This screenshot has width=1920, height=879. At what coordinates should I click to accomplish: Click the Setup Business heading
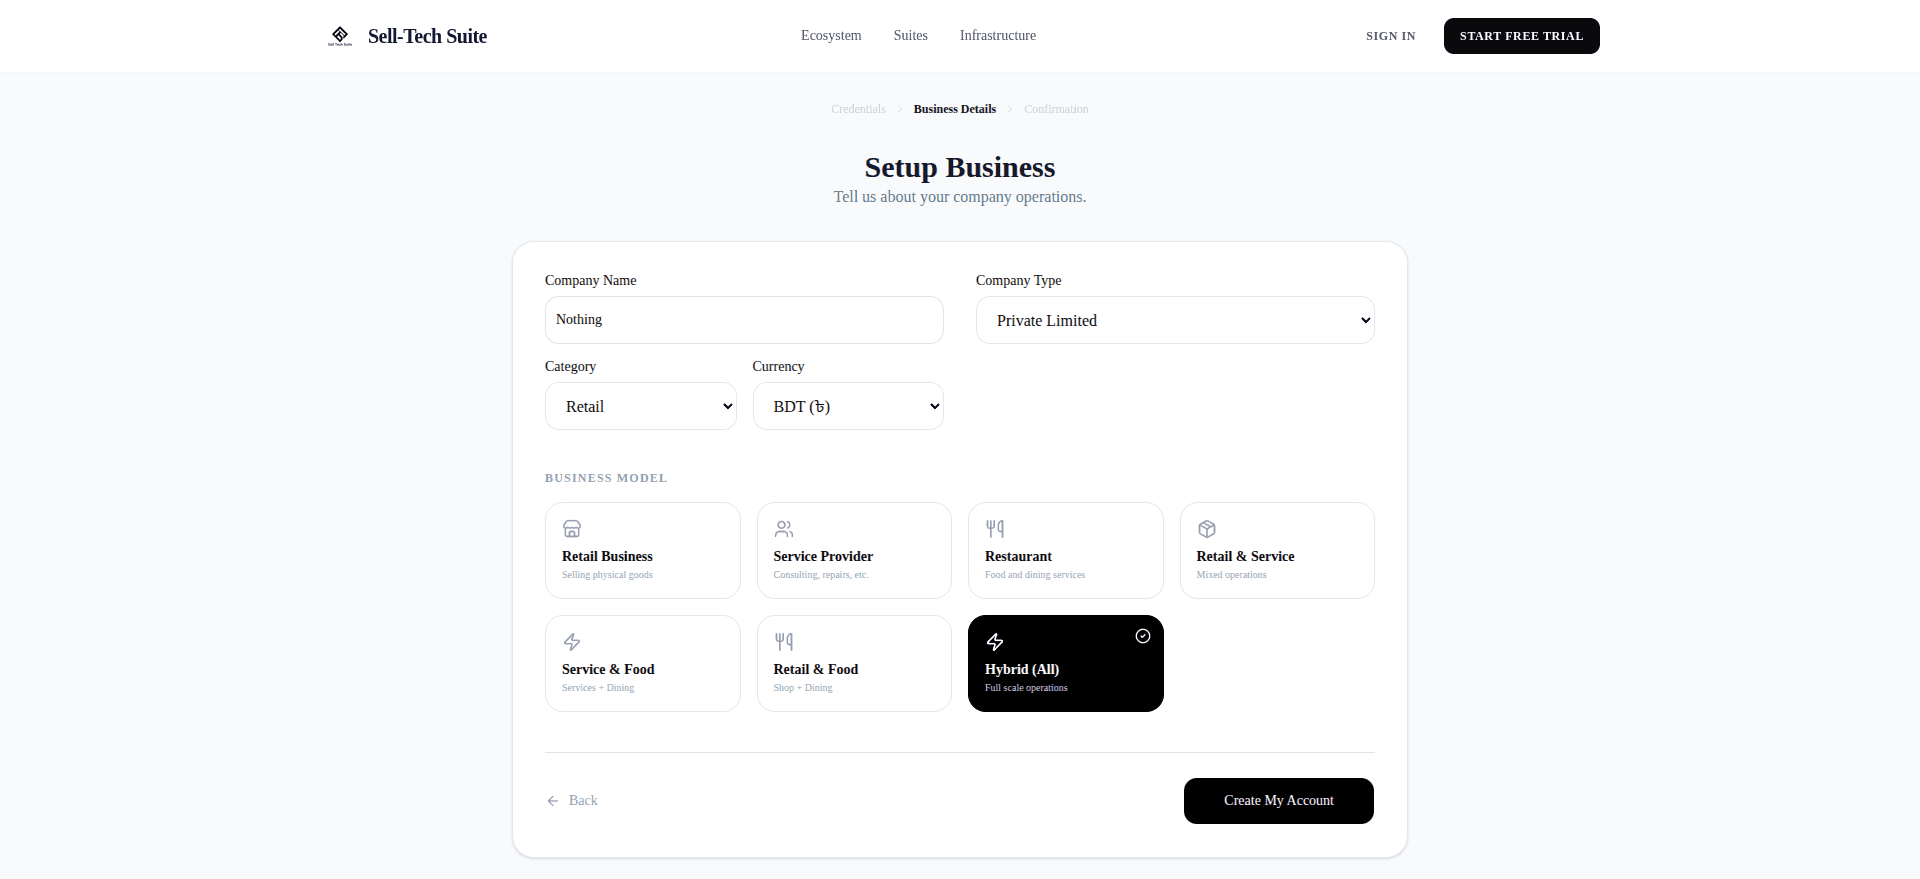pos(960,167)
